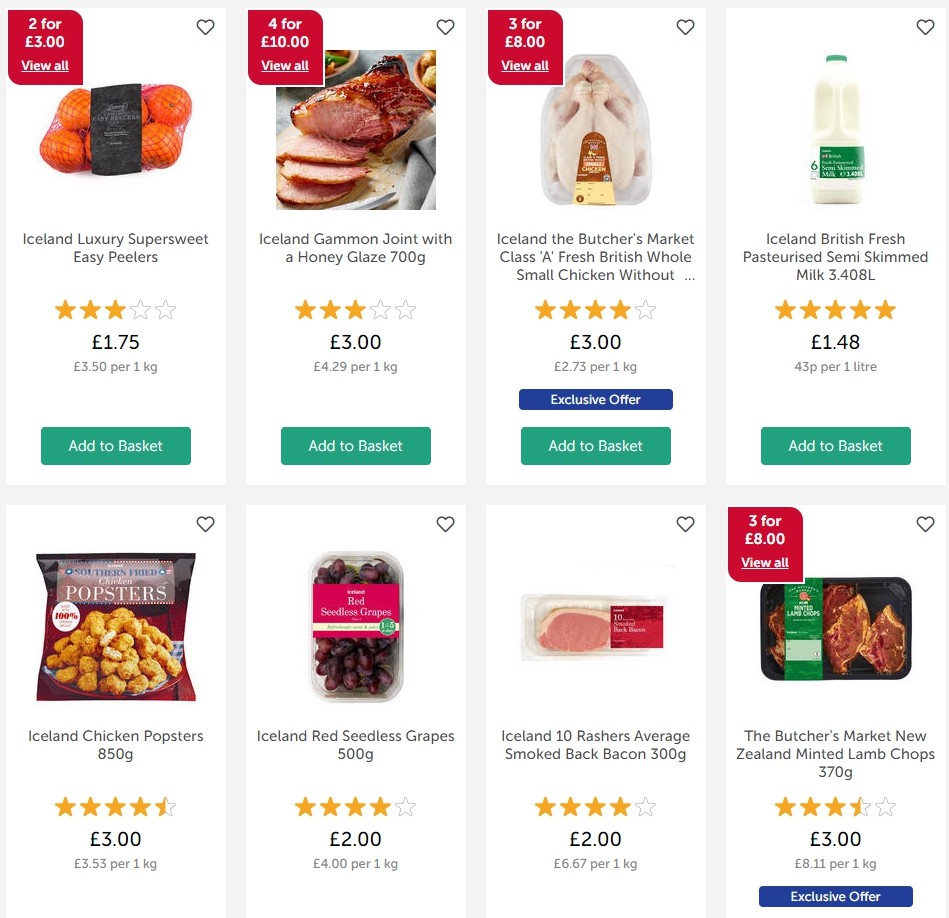Click the wishlist heart on the Gammon Joint product
The image size is (949, 918).
tap(445, 27)
